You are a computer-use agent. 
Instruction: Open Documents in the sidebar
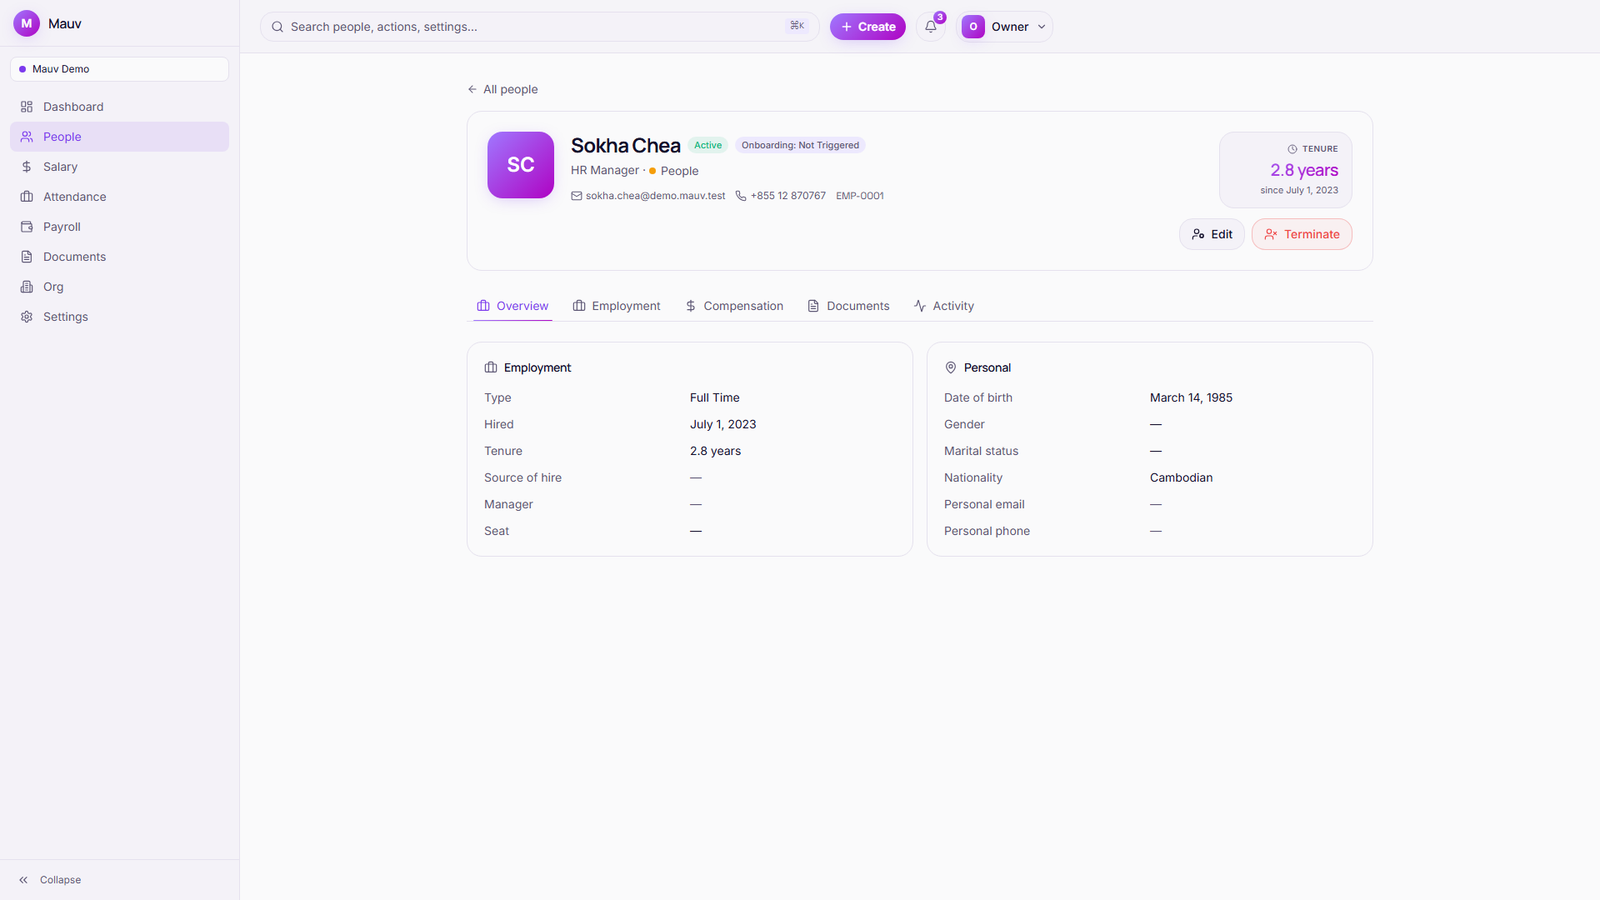[119, 257]
